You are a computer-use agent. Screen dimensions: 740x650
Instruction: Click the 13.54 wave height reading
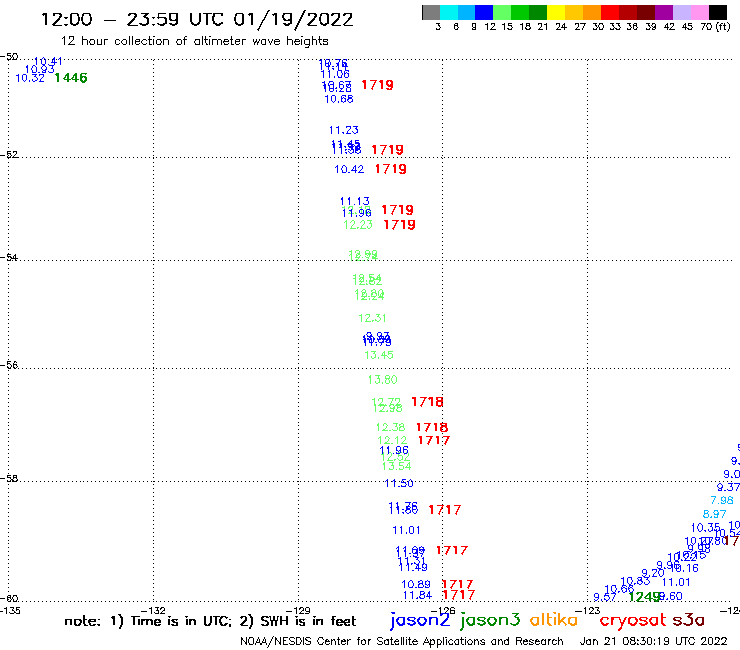pos(396,467)
